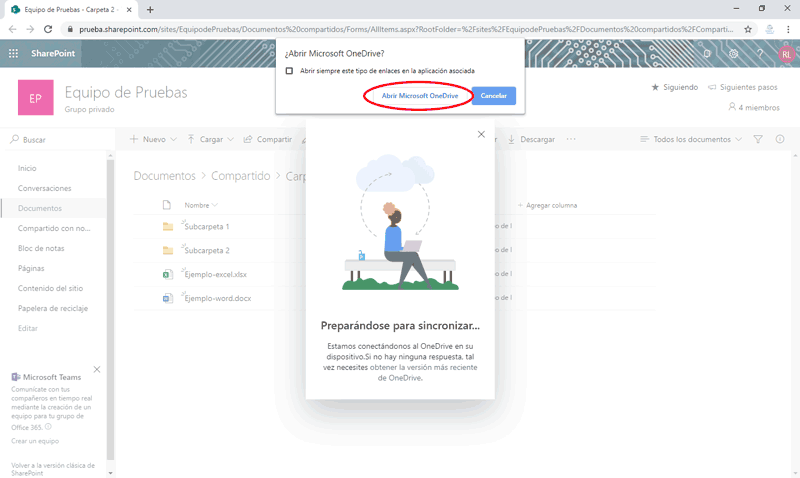Open the details info pane icon

[x=780, y=139]
